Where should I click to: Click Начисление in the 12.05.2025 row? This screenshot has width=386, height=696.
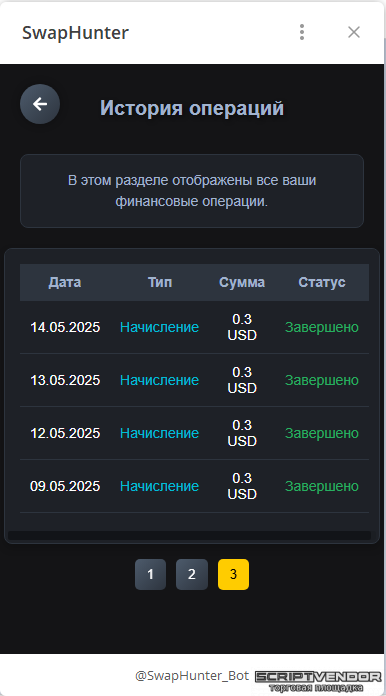pyautogui.click(x=159, y=433)
